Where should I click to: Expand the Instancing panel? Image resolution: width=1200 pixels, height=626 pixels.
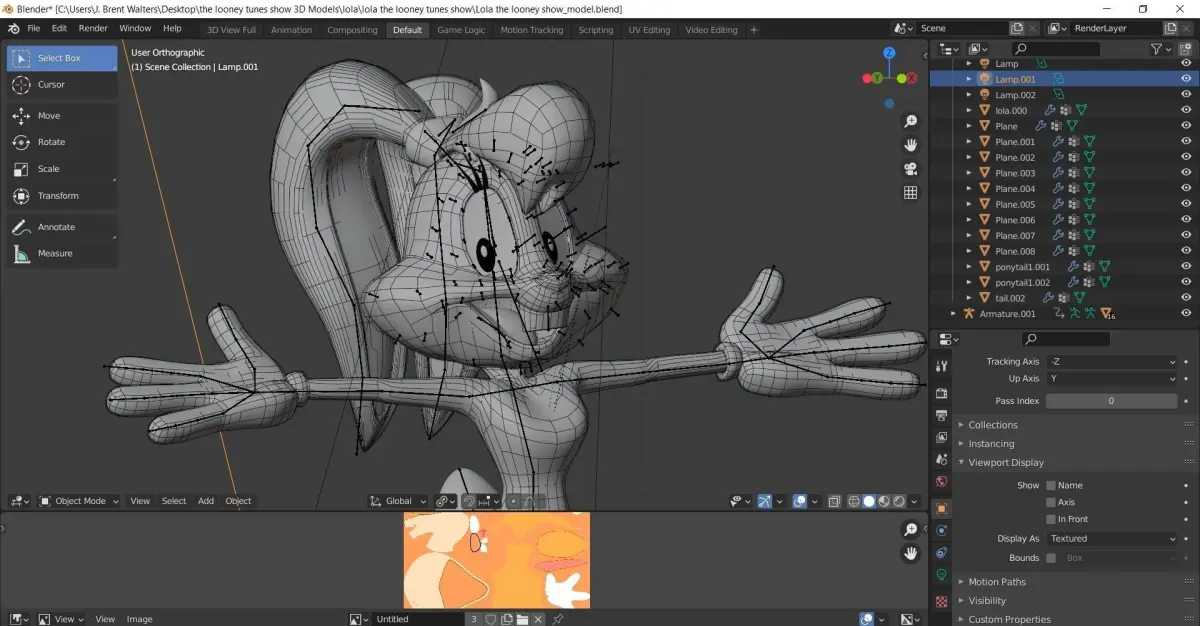pos(990,444)
